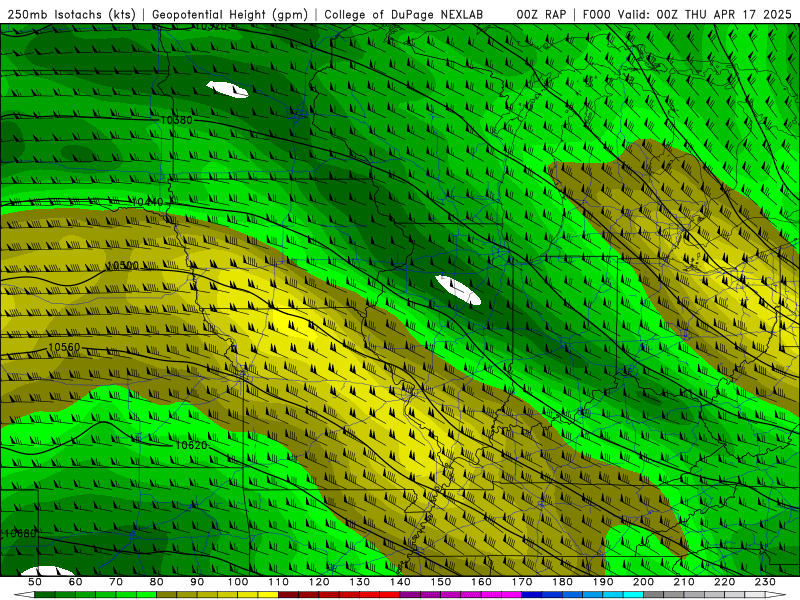
Task: Click the legend value 70
Action: 116,582
